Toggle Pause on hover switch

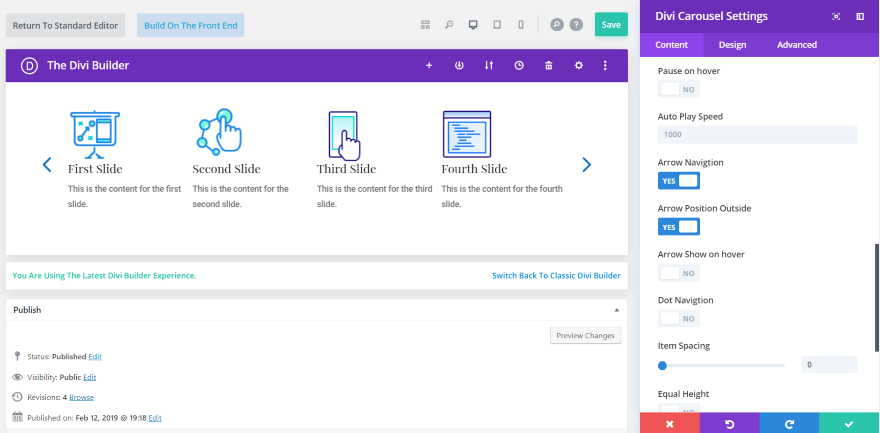[679, 89]
